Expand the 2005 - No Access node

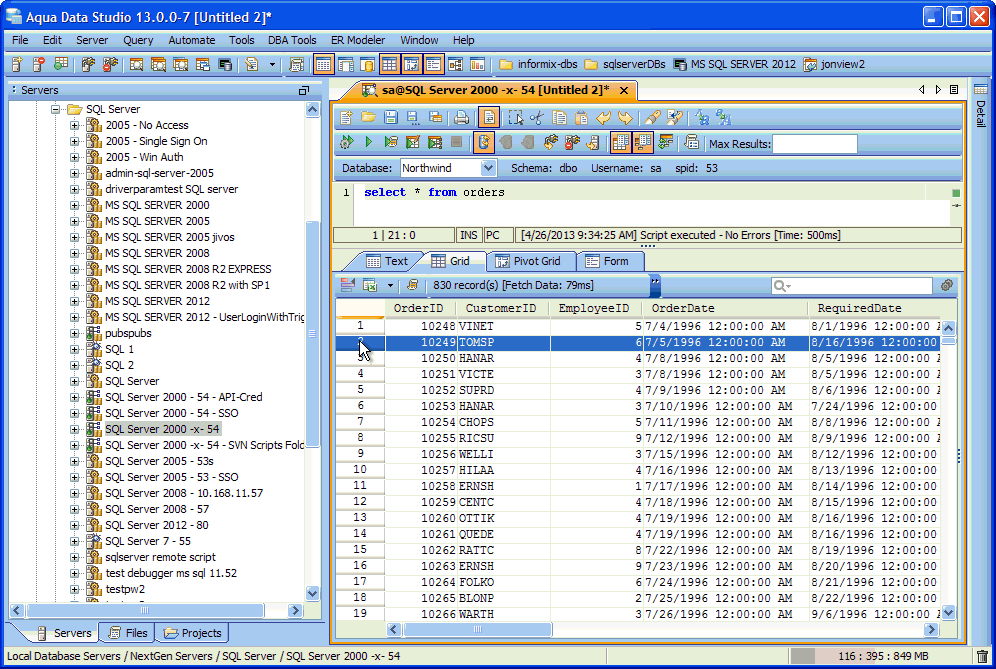click(74, 125)
